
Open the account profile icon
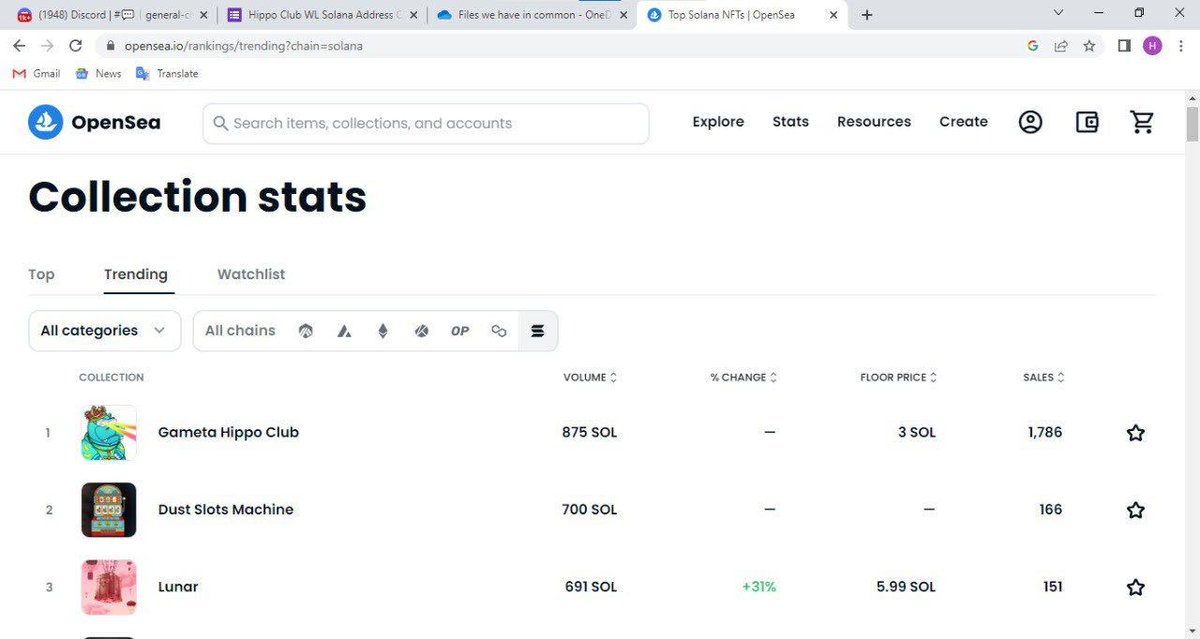[x=1030, y=122]
